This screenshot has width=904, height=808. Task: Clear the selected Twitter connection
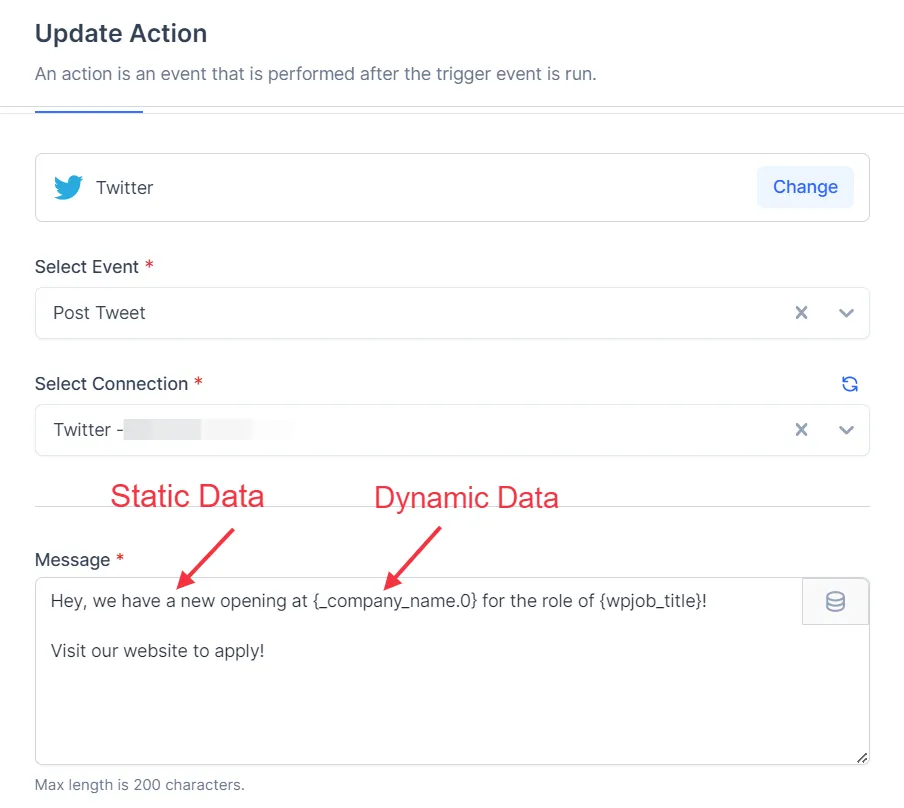801,430
